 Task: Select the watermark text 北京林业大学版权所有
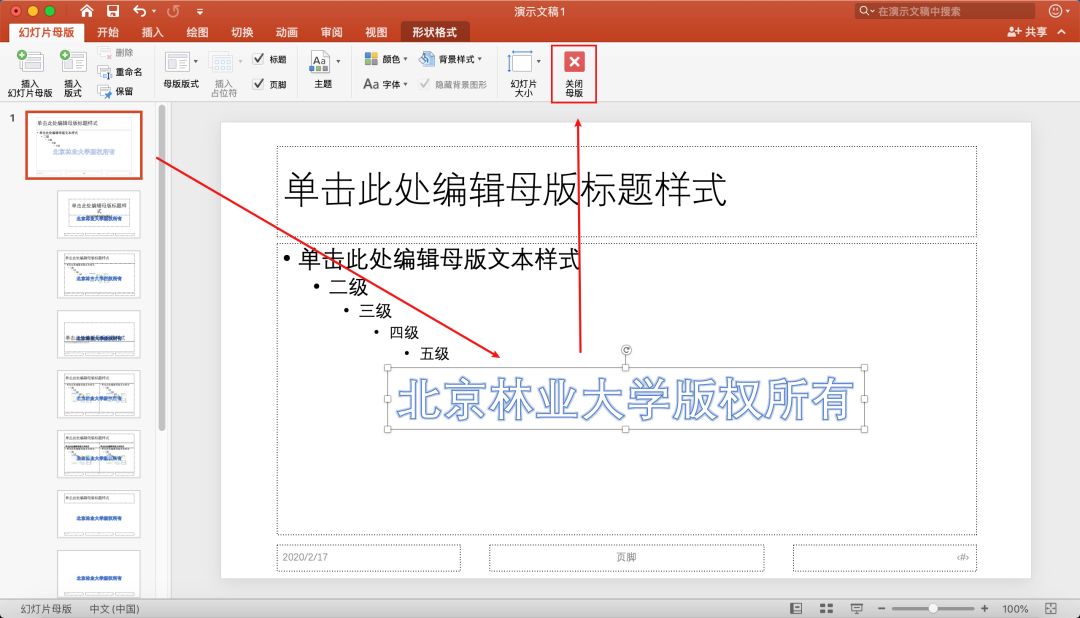(x=625, y=399)
